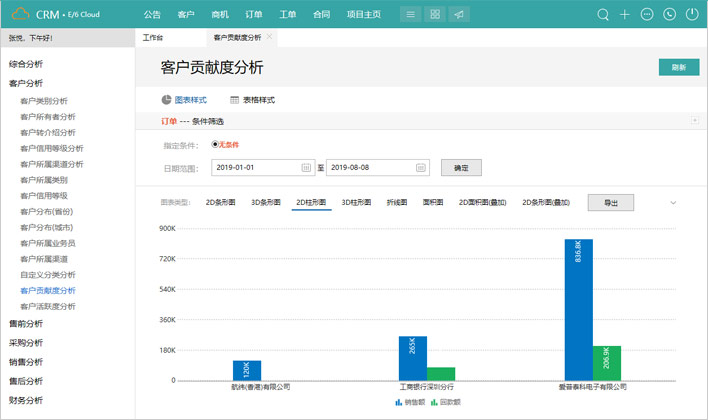The image size is (708, 420).
Task: Click the phone call icon in header
Action: 669,15
